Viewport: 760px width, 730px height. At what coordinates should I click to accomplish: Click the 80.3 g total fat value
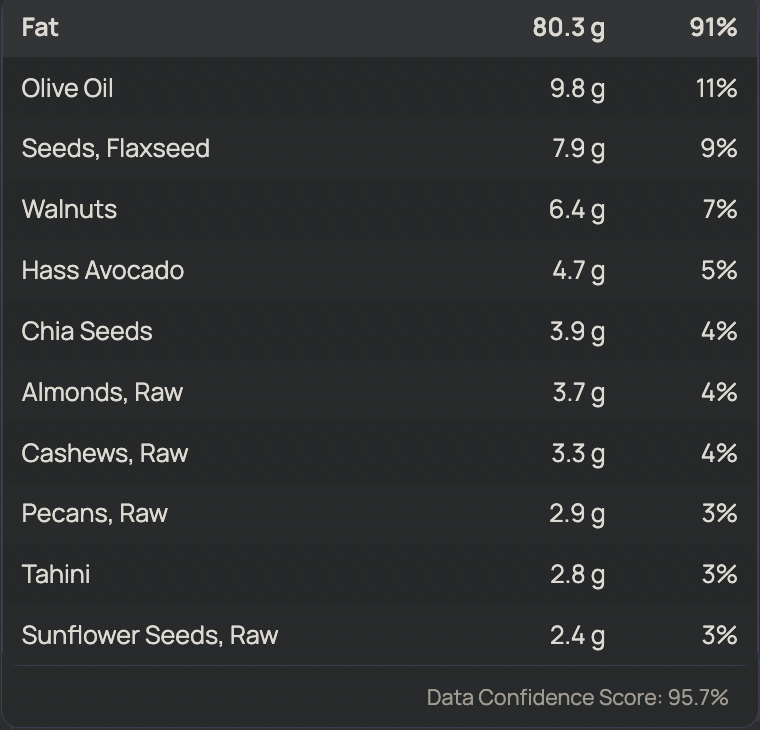pyautogui.click(x=568, y=27)
